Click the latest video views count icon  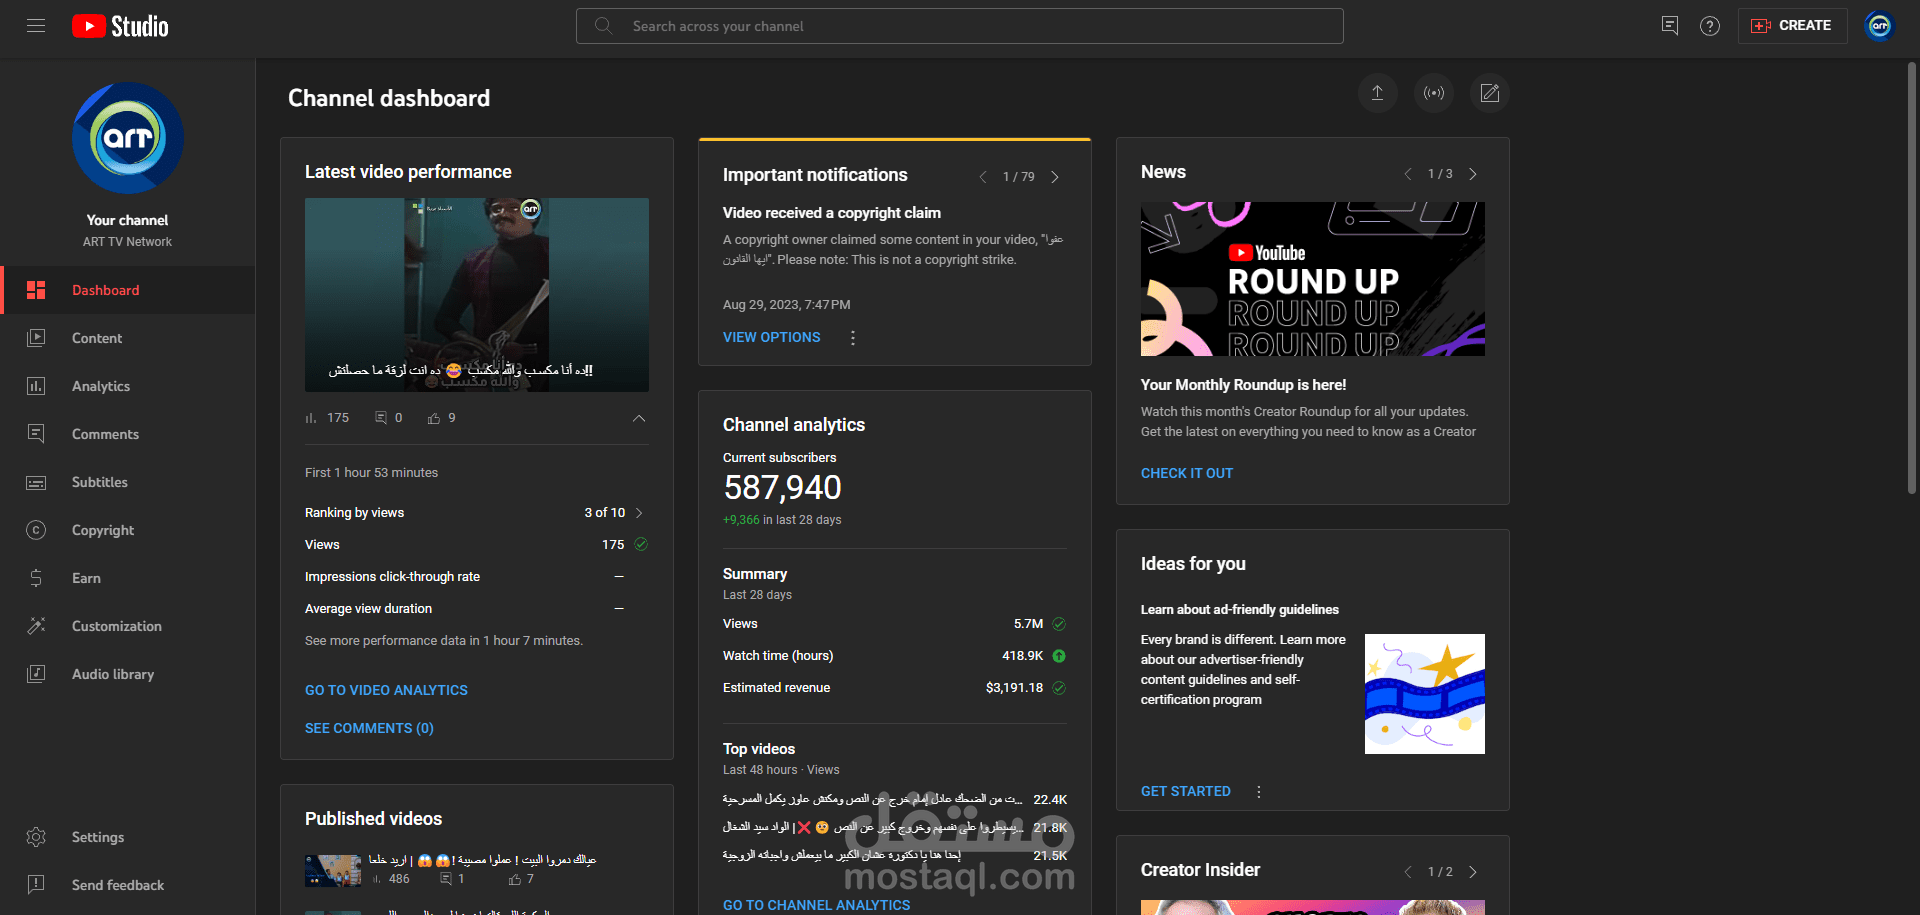coord(311,418)
